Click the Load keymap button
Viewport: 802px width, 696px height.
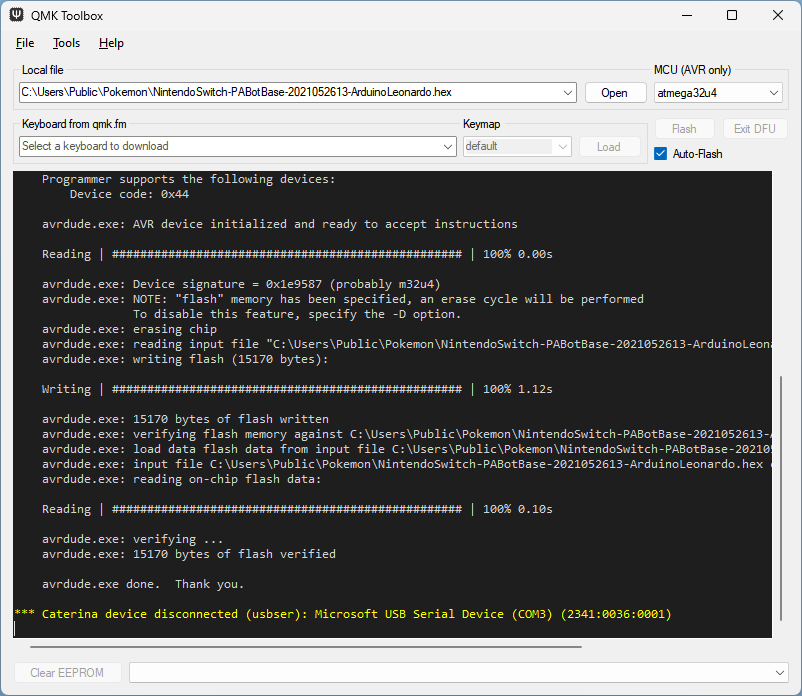[x=609, y=146]
